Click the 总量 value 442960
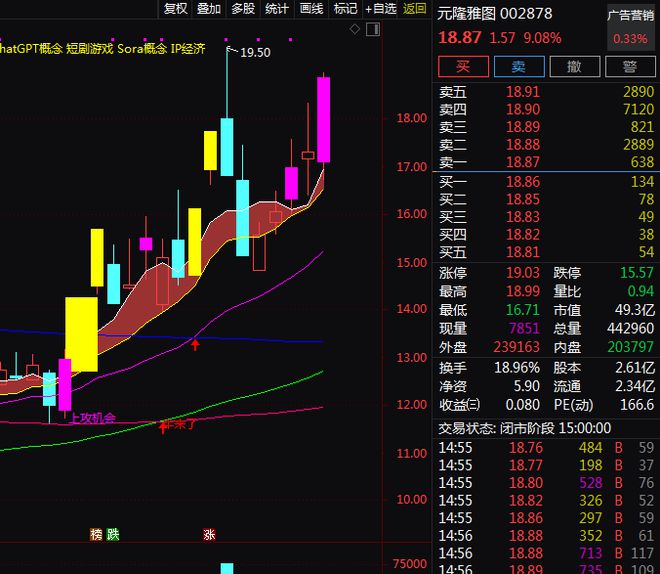 click(x=631, y=329)
